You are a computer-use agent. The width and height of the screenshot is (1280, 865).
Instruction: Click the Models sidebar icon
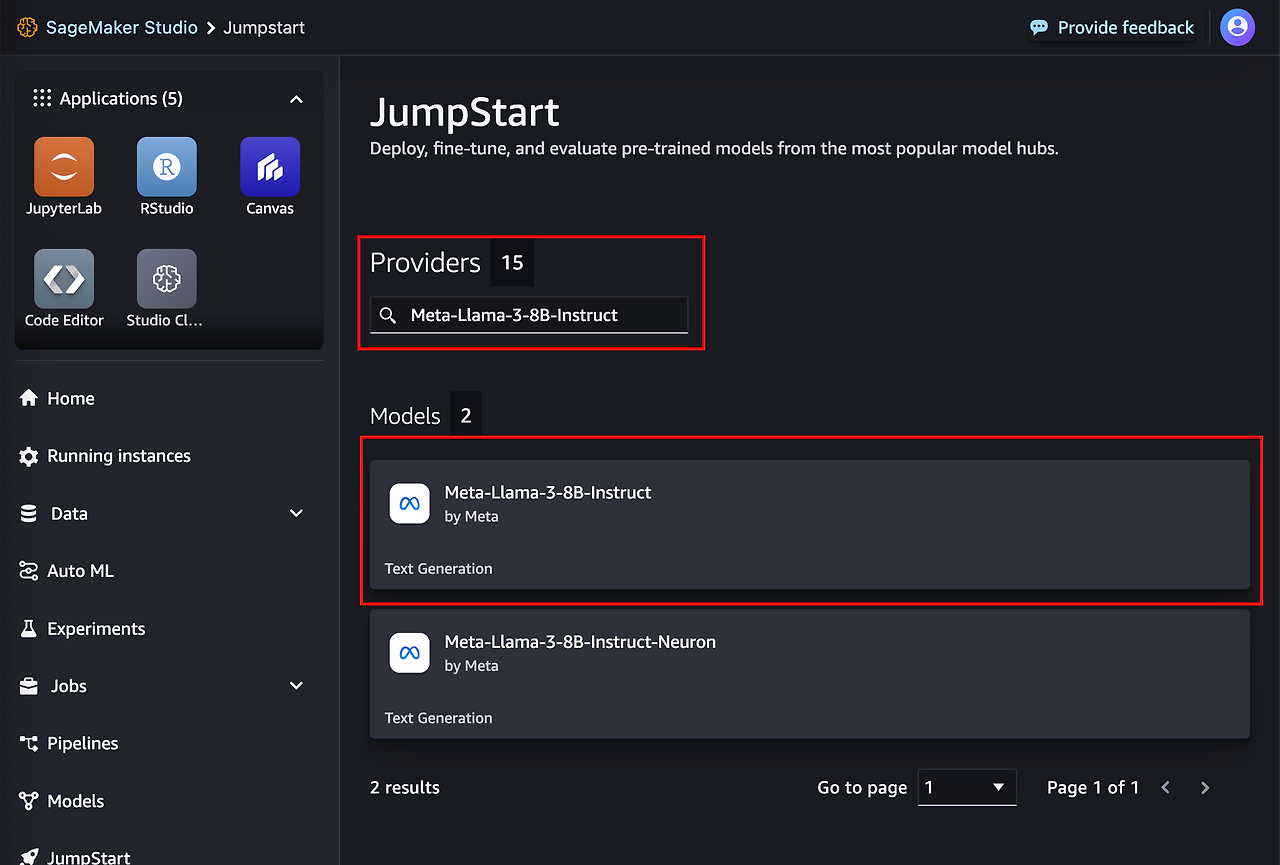29,801
